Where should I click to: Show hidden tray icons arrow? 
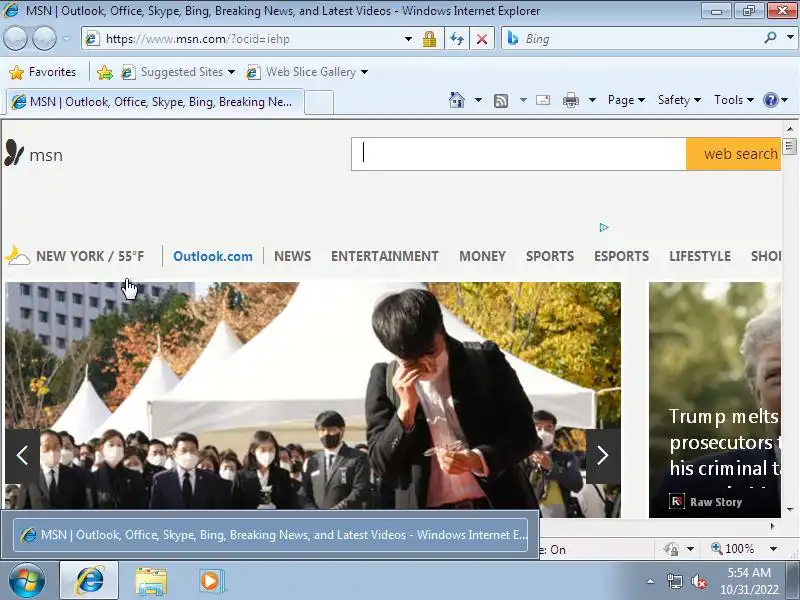(x=651, y=581)
